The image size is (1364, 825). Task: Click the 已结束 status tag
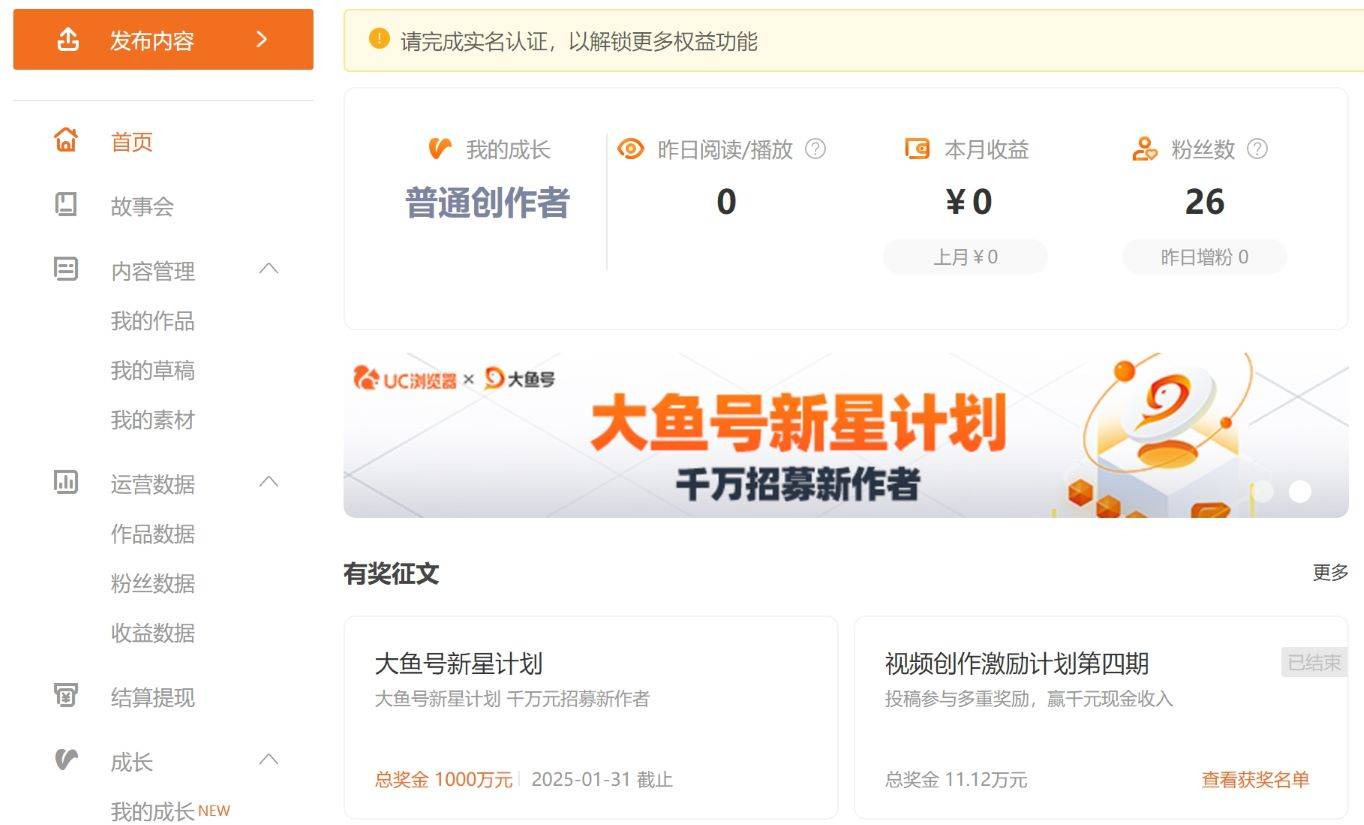pos(1314,662)
